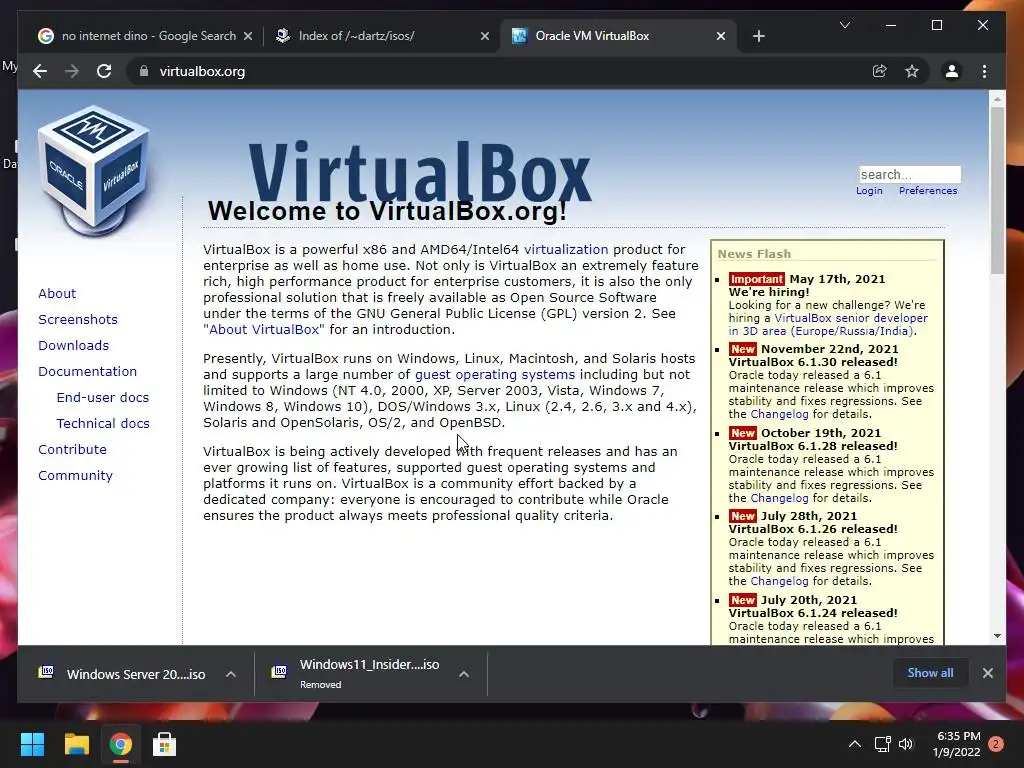The image size is (1024, 768).
Task: Navigate to Downloads in the sidebar
Action: [73, 345]
